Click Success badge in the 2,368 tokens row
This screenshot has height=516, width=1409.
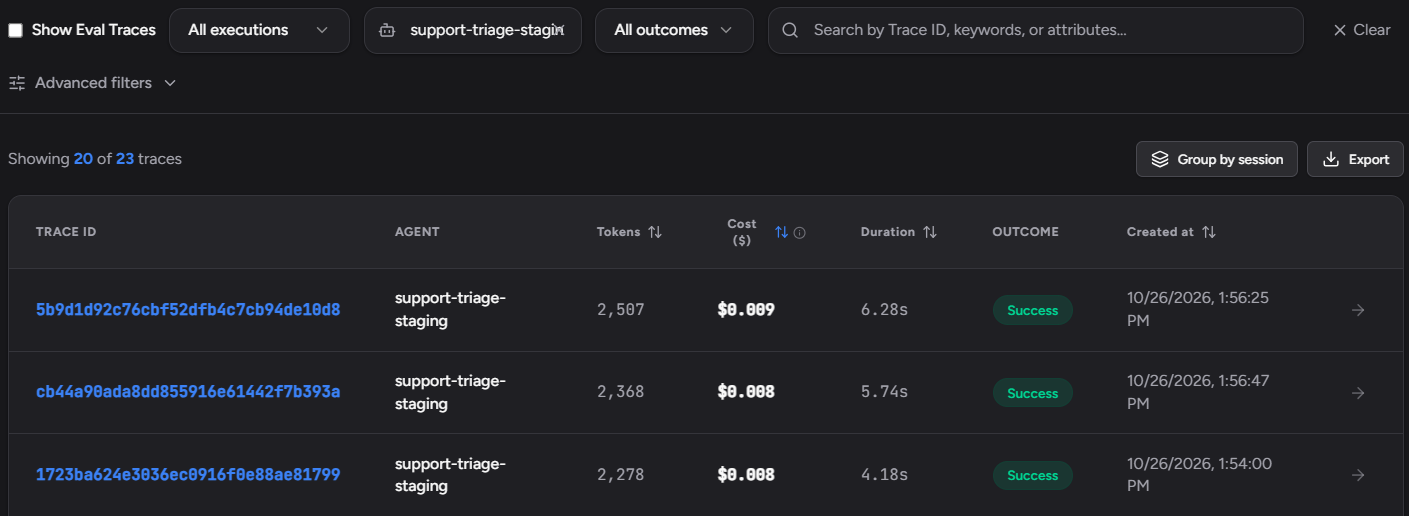pos(1033,393)
